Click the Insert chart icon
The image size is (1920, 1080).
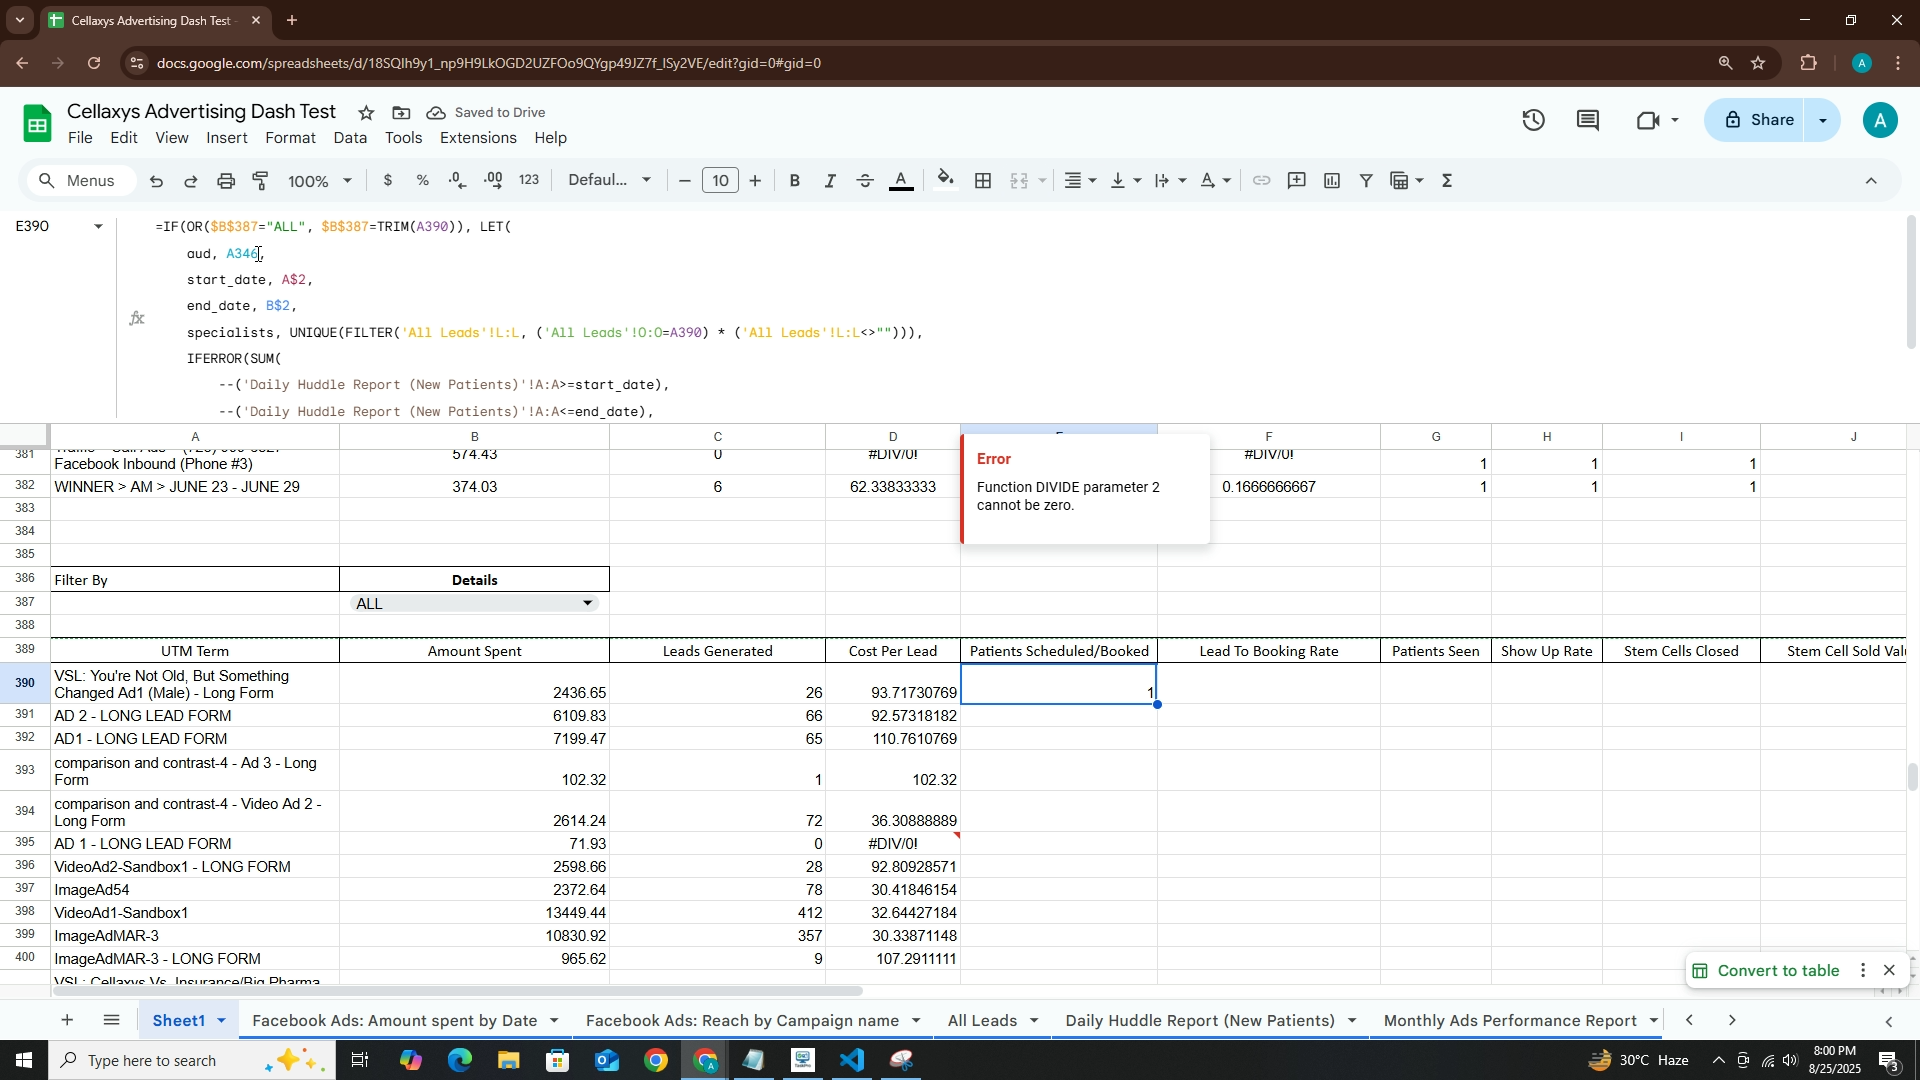point(1332,181)
